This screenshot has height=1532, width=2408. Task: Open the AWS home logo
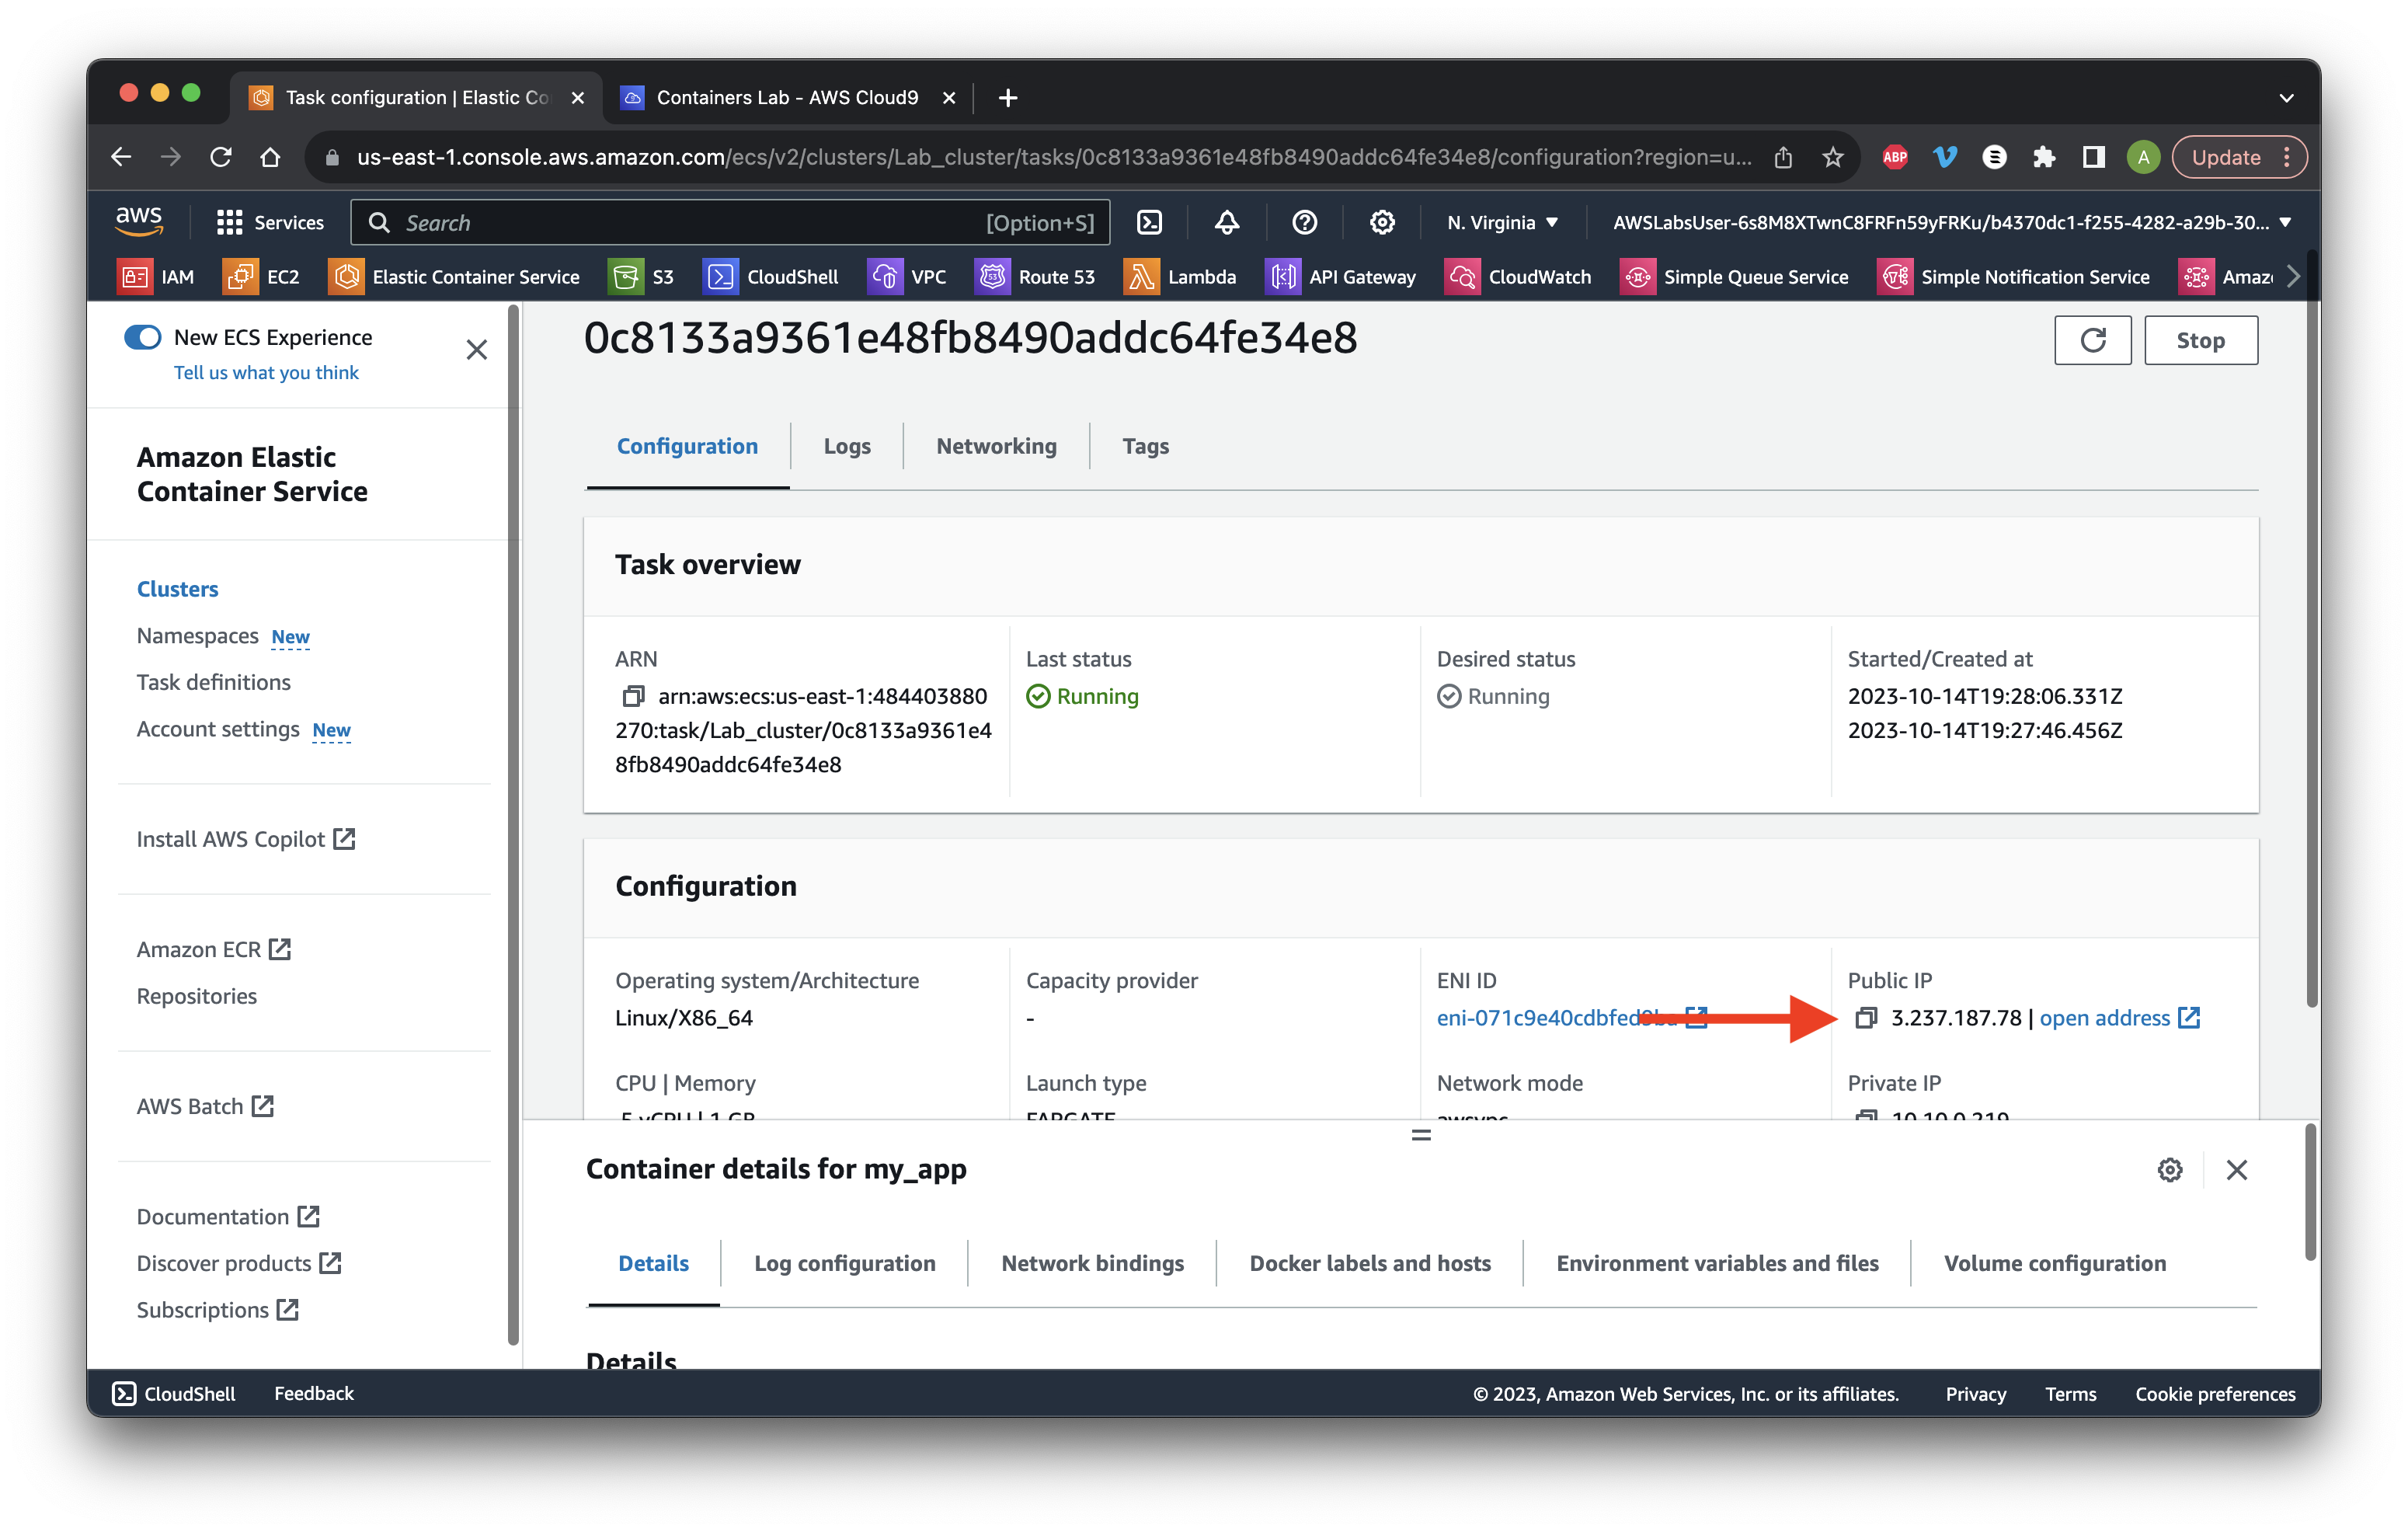139,222
